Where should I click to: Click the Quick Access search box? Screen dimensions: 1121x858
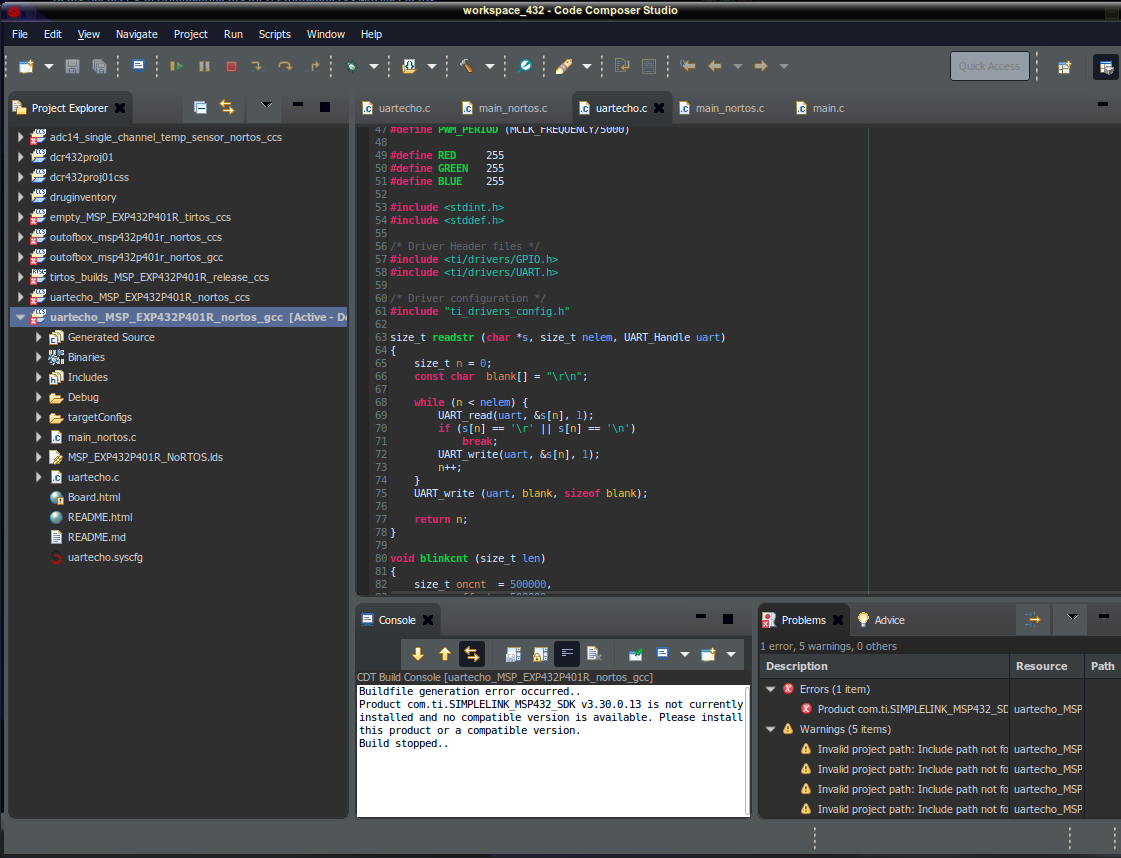[989, 66]
